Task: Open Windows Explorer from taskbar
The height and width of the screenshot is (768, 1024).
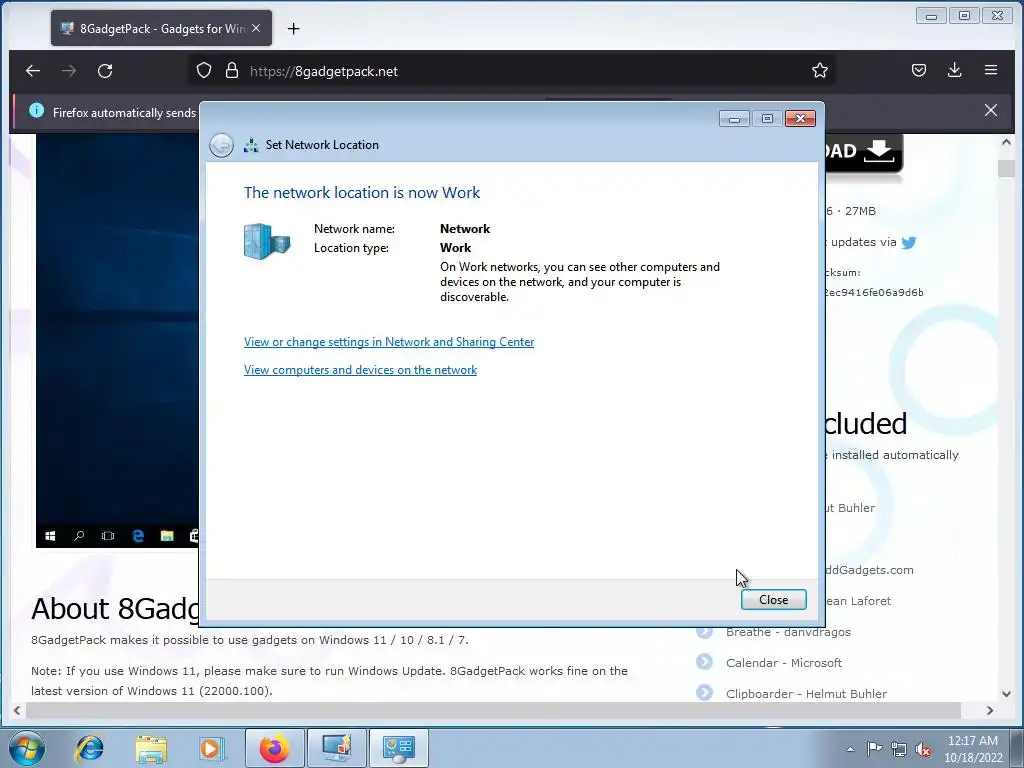Action: coord(151,748)
